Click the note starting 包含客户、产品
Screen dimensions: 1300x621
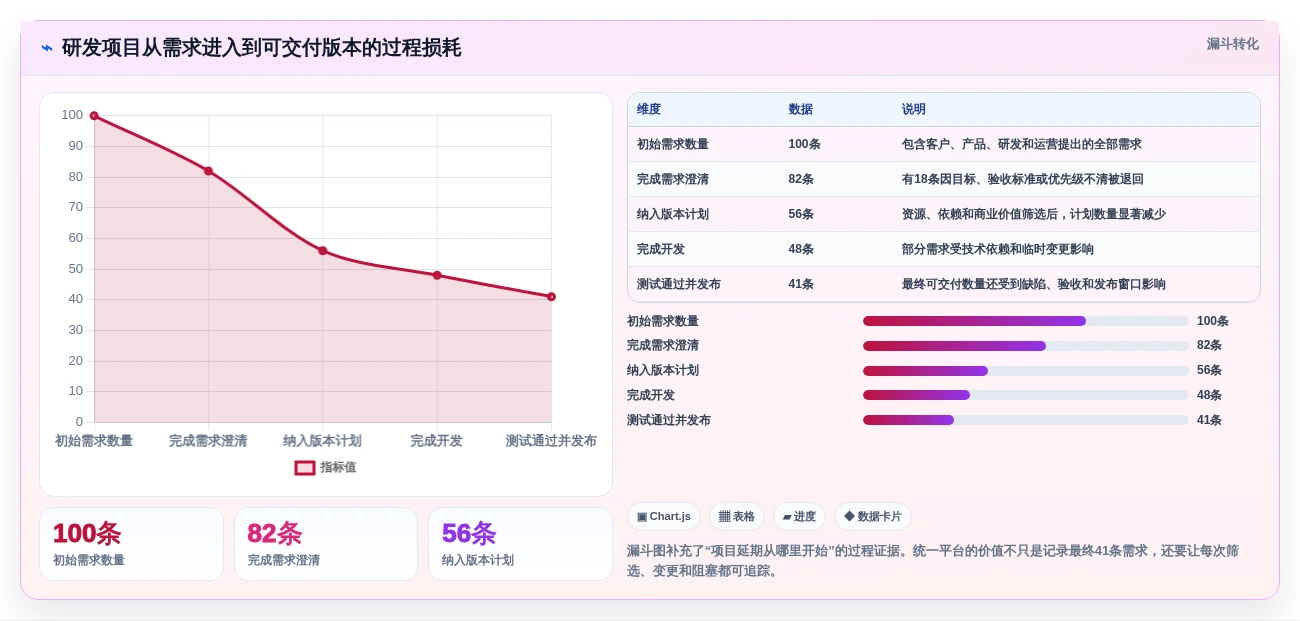1022,144
